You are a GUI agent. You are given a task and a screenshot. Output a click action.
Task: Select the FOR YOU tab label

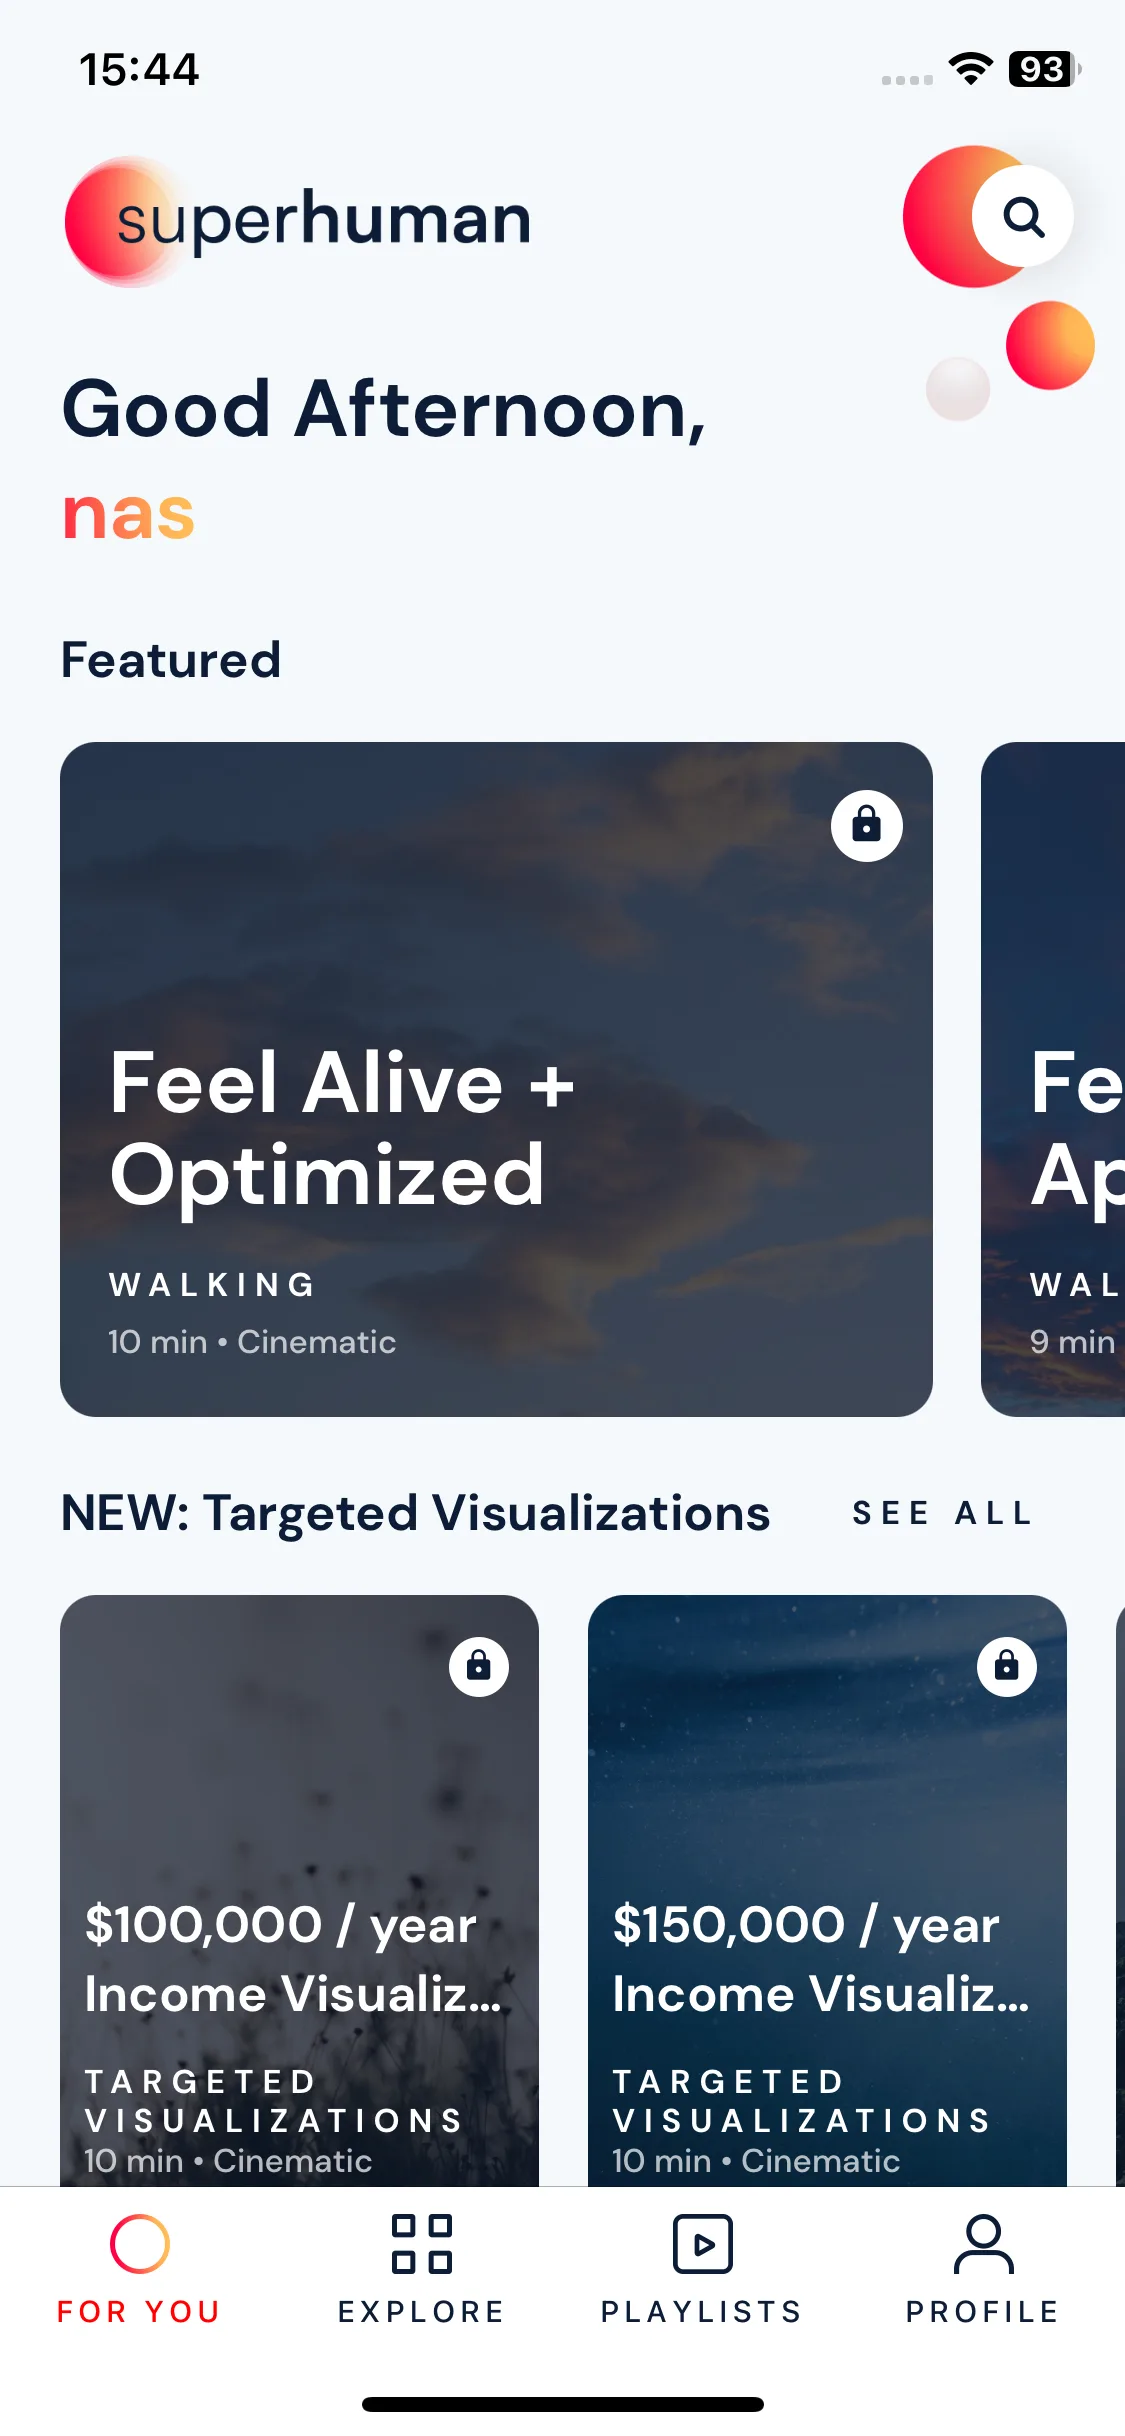(139, 2312)
